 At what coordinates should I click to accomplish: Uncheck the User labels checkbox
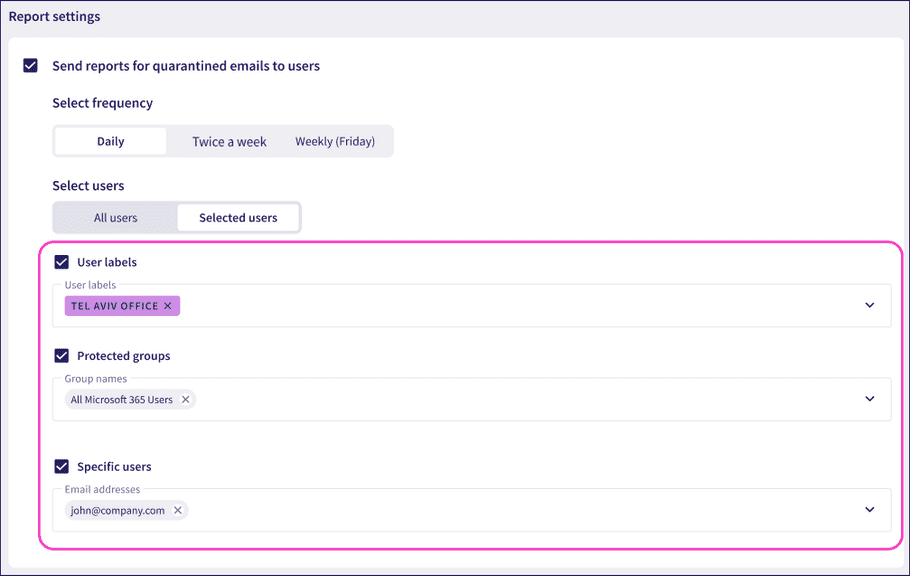pos(61,261)
